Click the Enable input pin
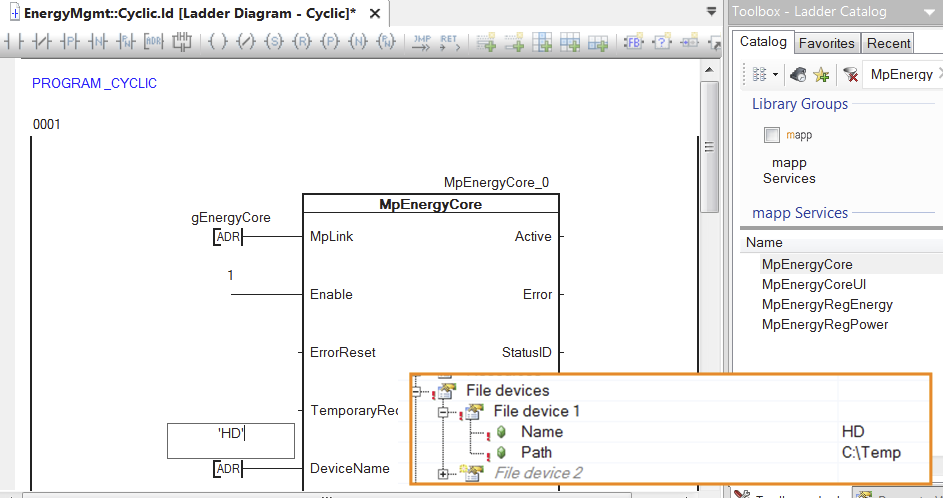943x498 pixels. tap(331, 295)
